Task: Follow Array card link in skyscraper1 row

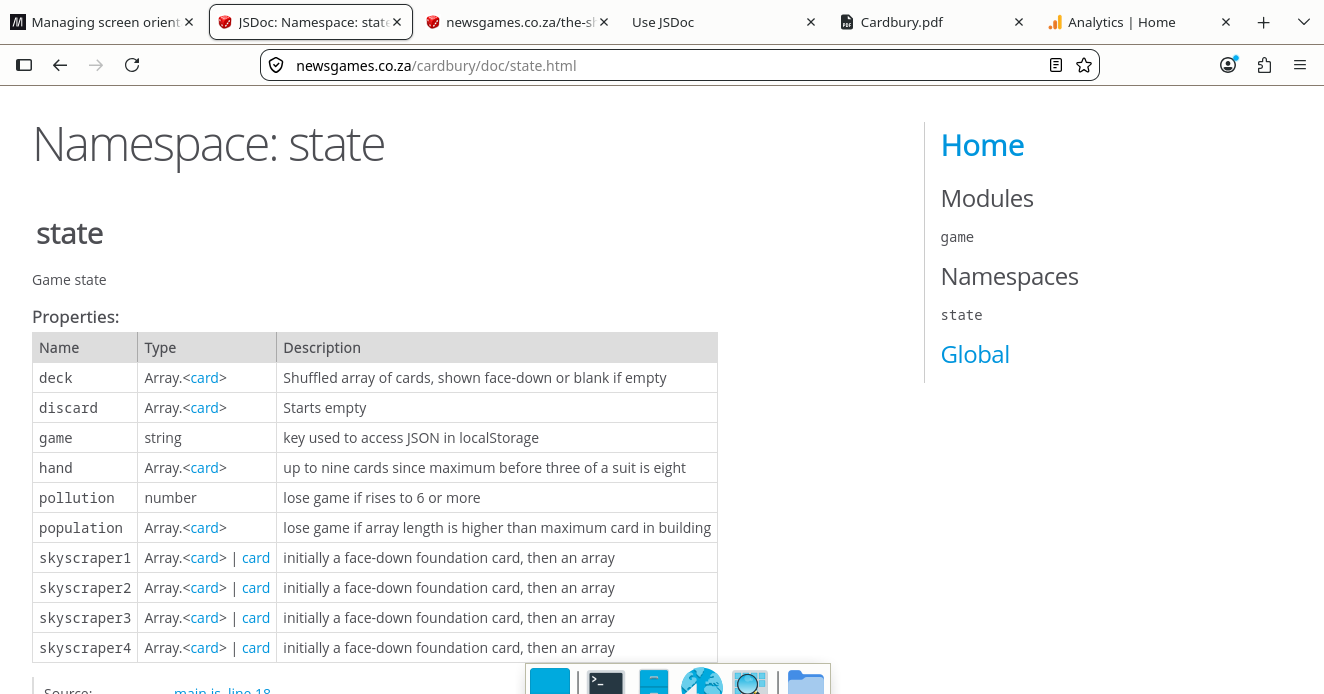Action: pos(205,558)
